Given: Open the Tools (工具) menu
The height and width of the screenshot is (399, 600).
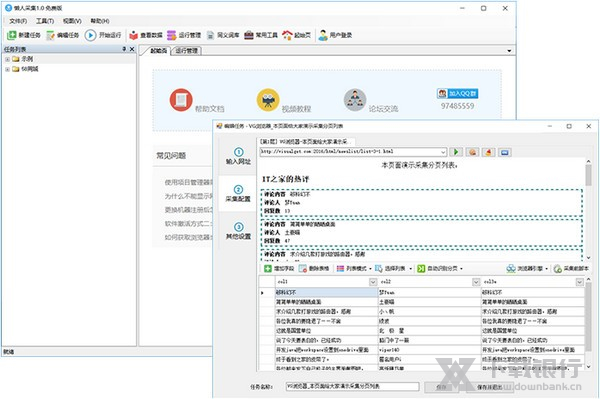Looking at the screenshot, I should pos(45,21).
